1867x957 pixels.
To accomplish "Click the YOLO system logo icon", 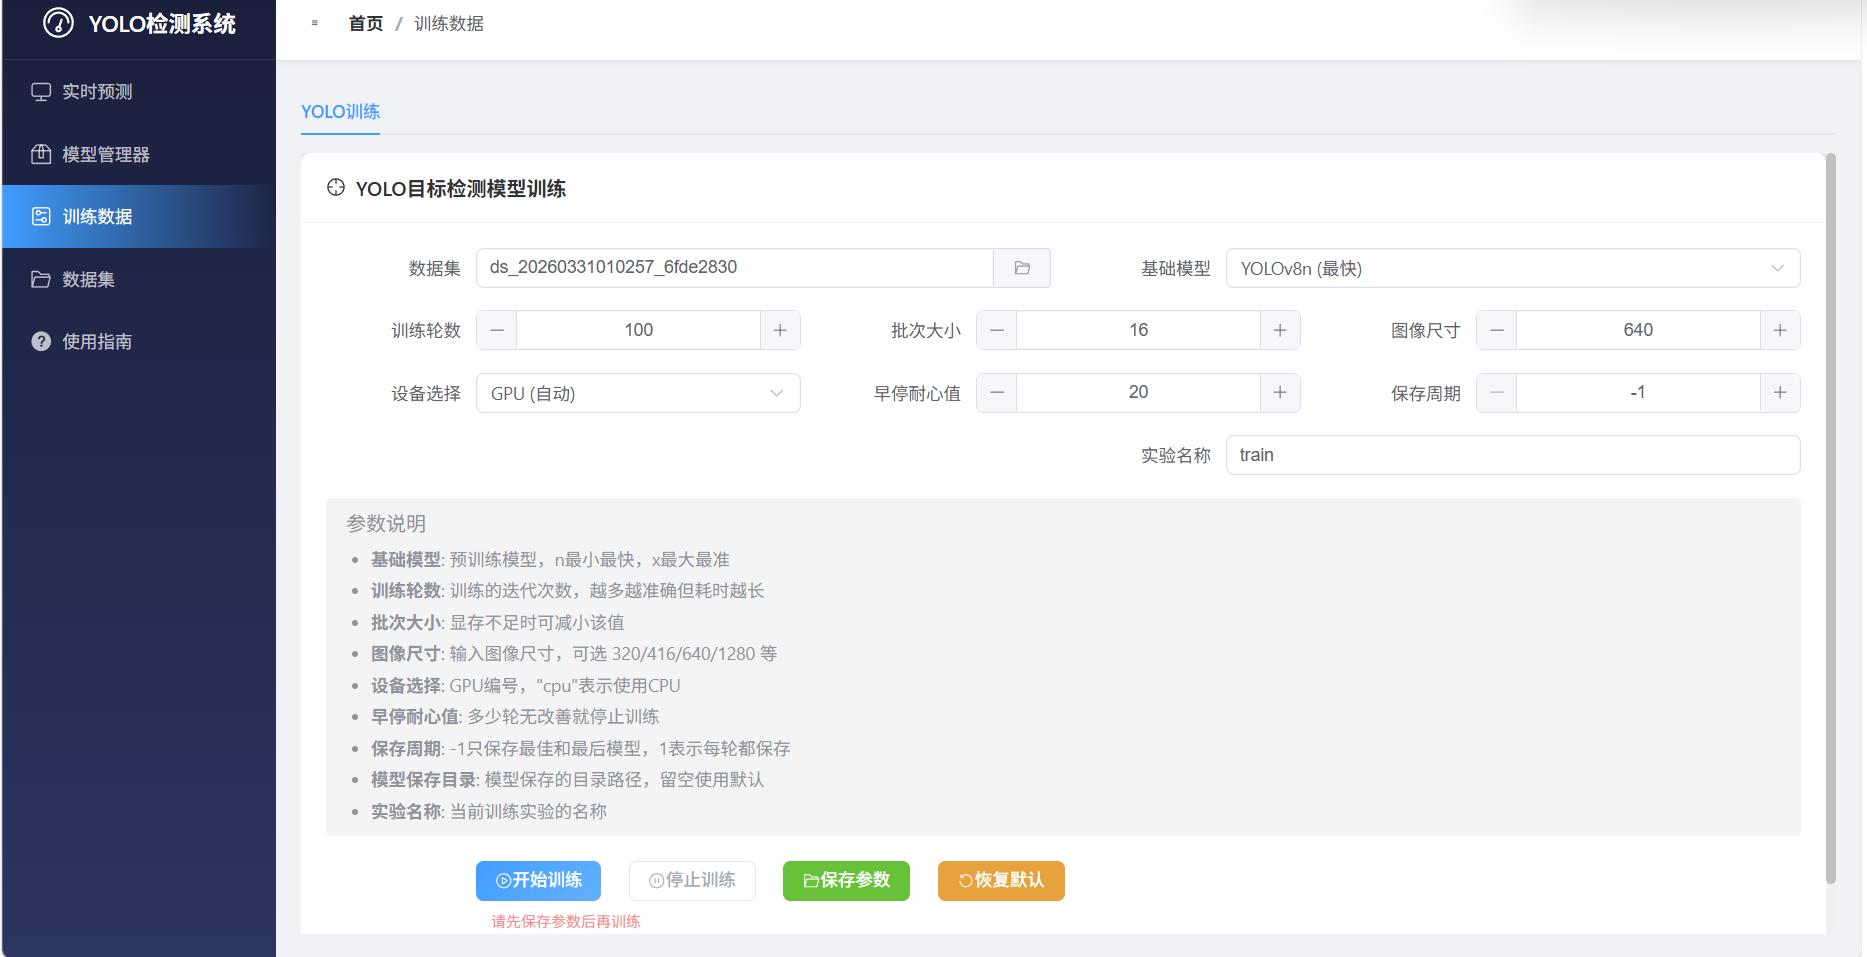I will (58, 23).
